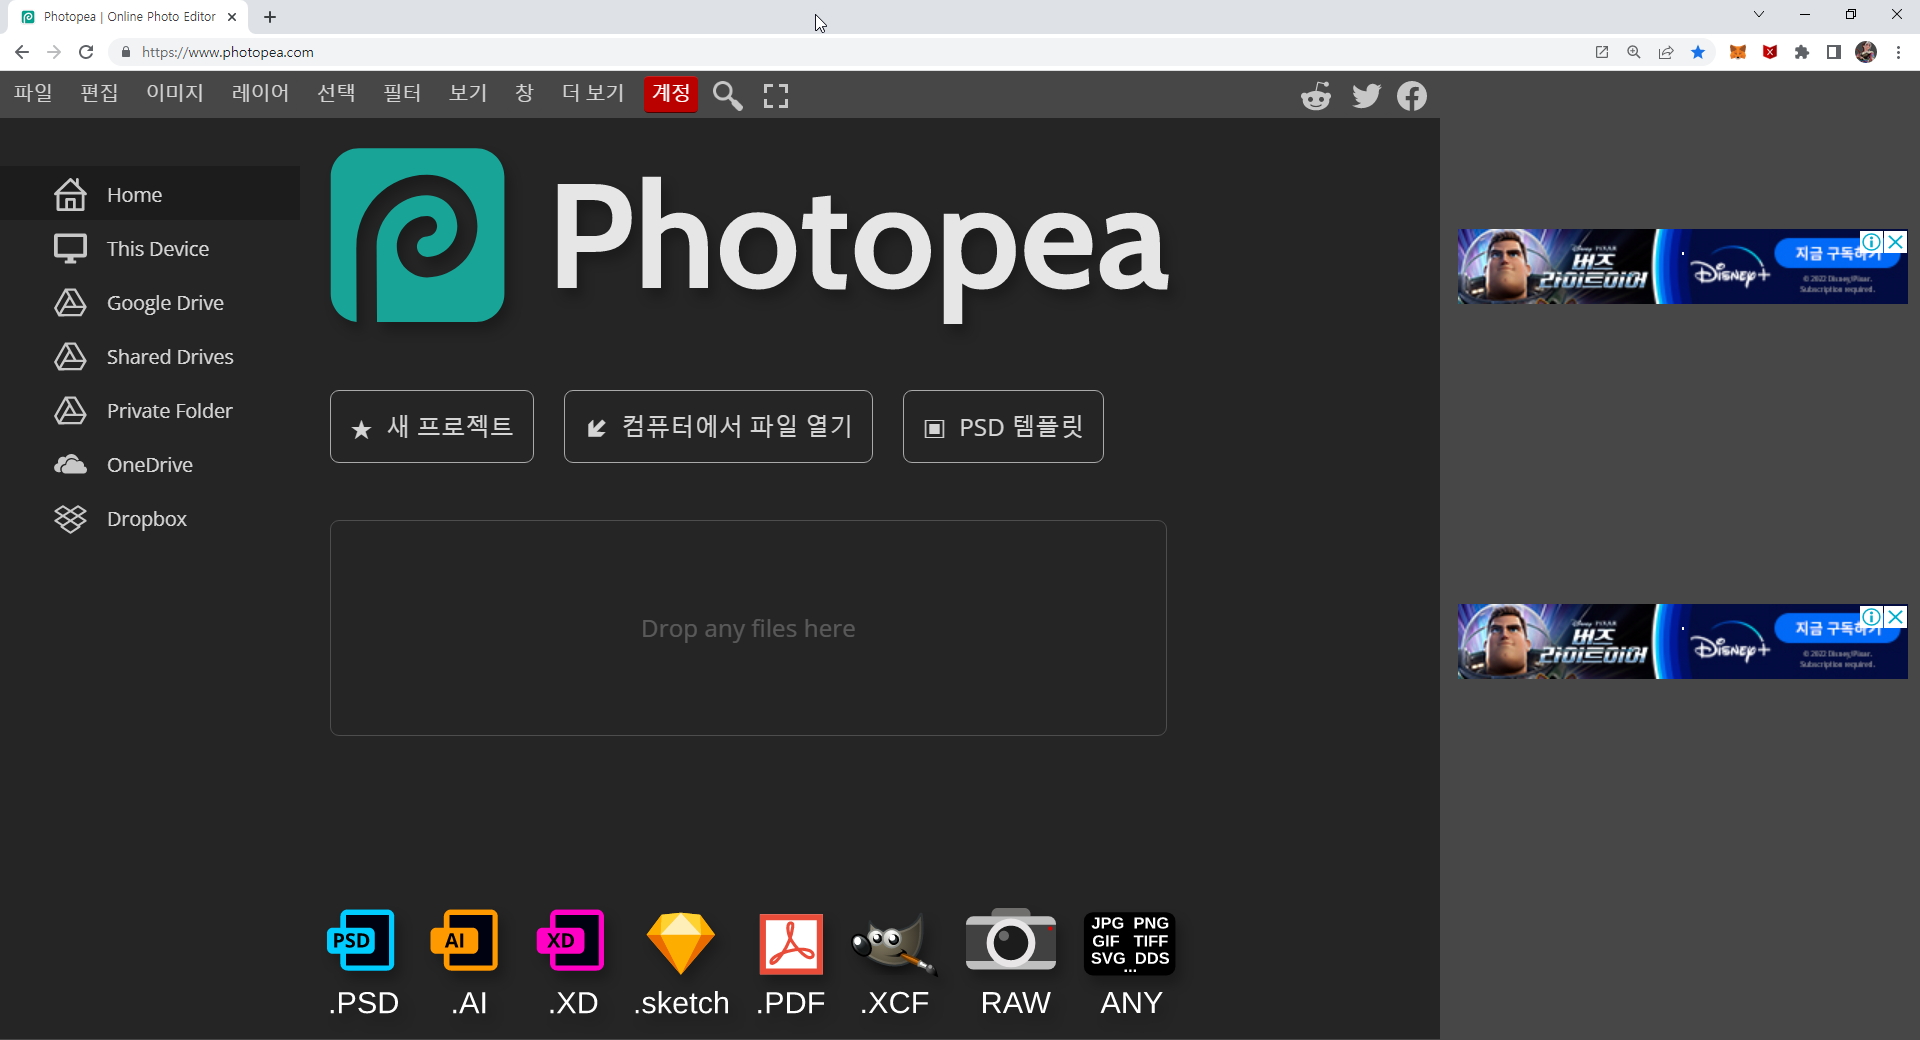The image size is (1920, 1040).
Task: Open the extensions puzzle icon
Action: (1802, 52)
